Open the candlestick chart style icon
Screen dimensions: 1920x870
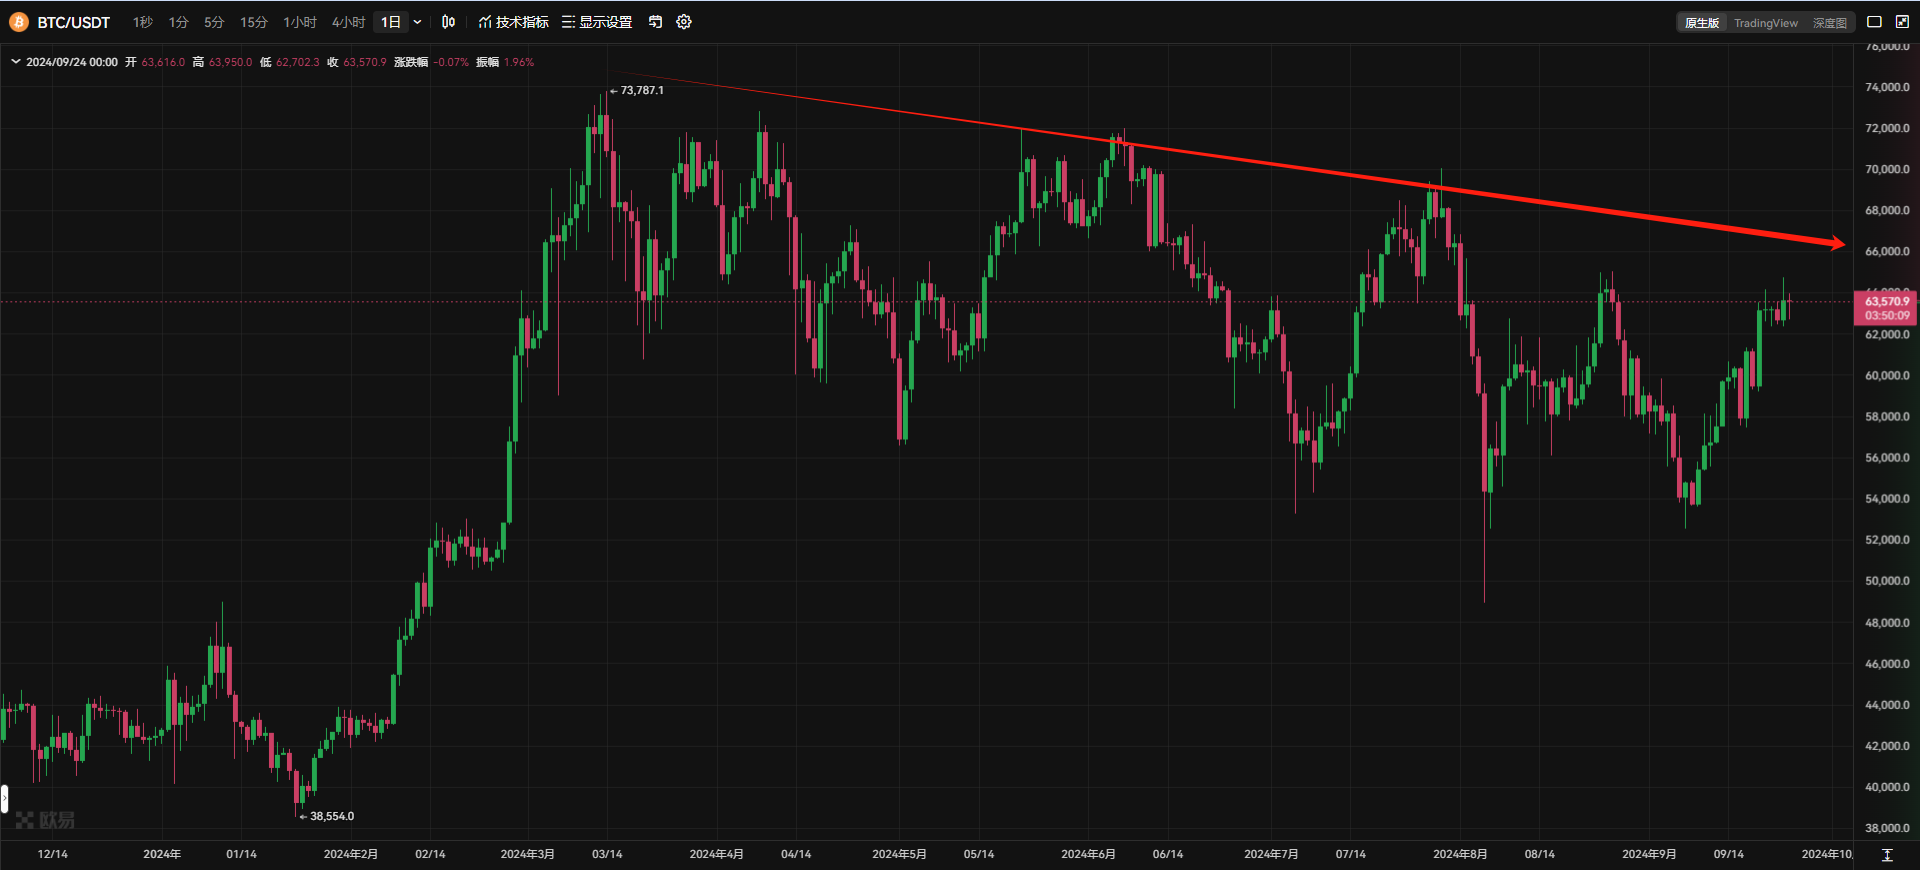point(449,22)
